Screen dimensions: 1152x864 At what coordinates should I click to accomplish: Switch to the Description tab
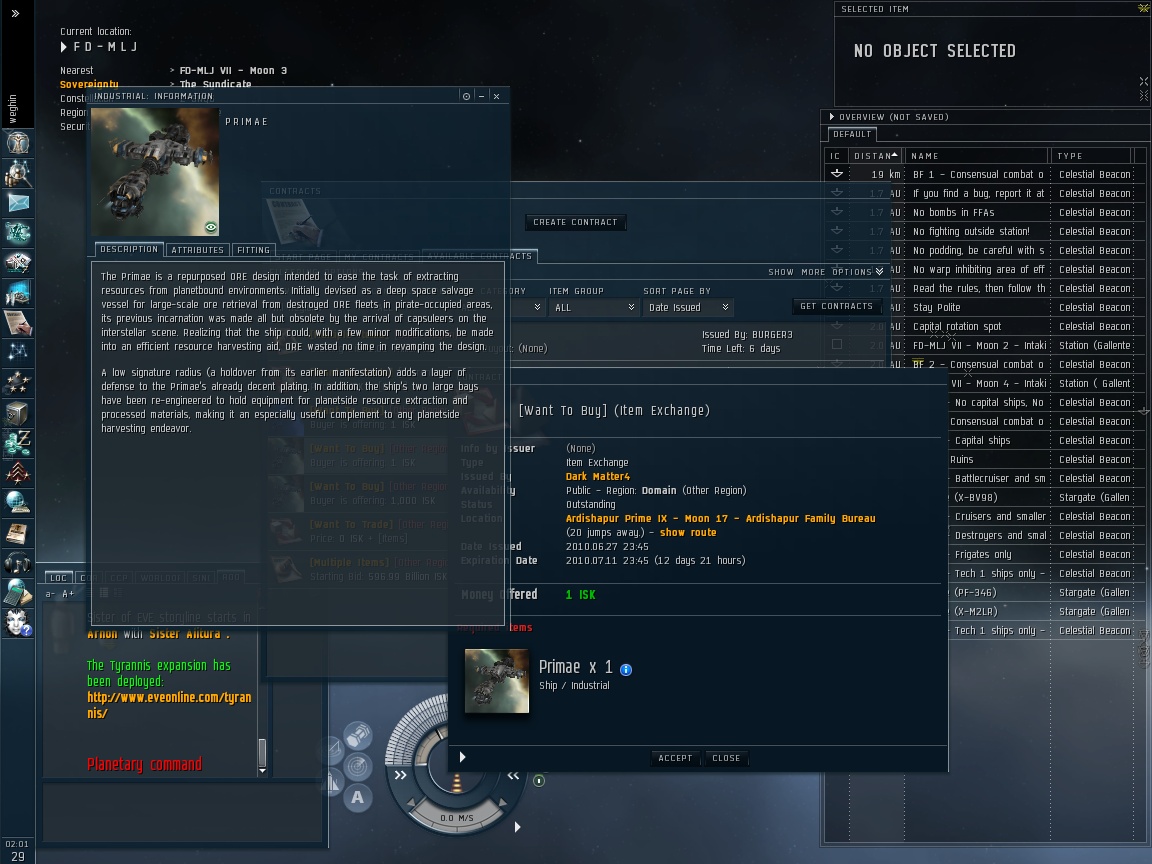[x=129, y=250]
